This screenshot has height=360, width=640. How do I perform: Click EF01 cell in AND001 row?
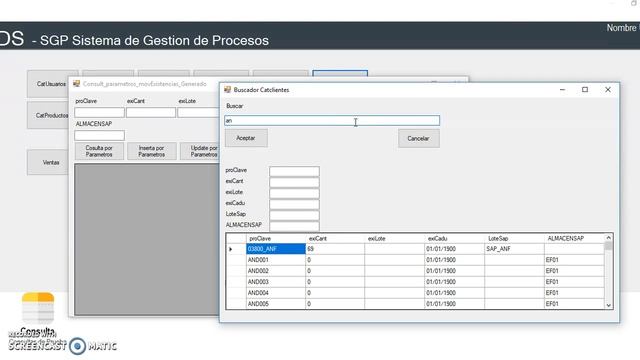[x=574, y=260]
